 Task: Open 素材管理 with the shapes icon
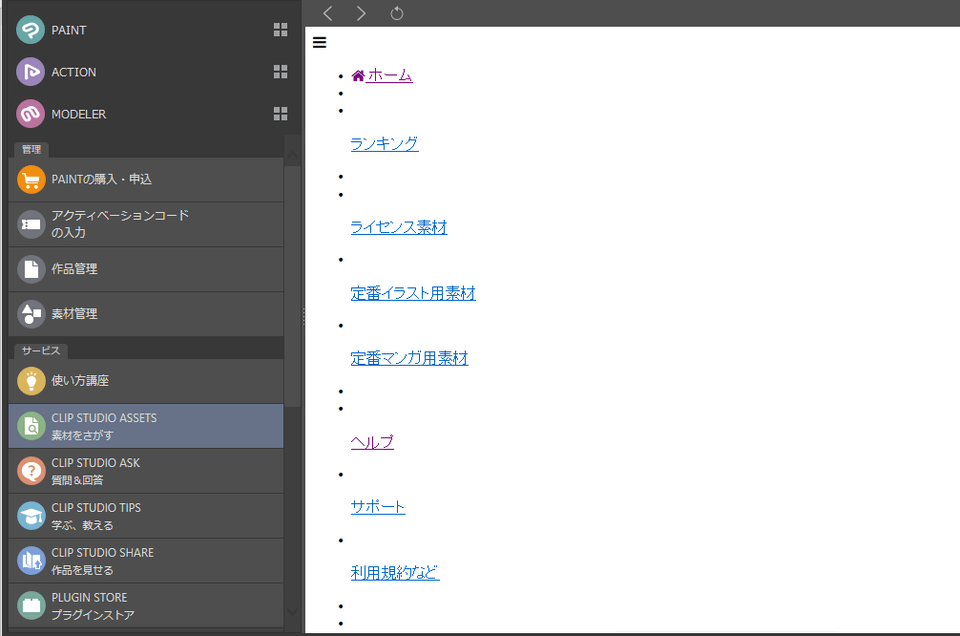pos(31,313)
